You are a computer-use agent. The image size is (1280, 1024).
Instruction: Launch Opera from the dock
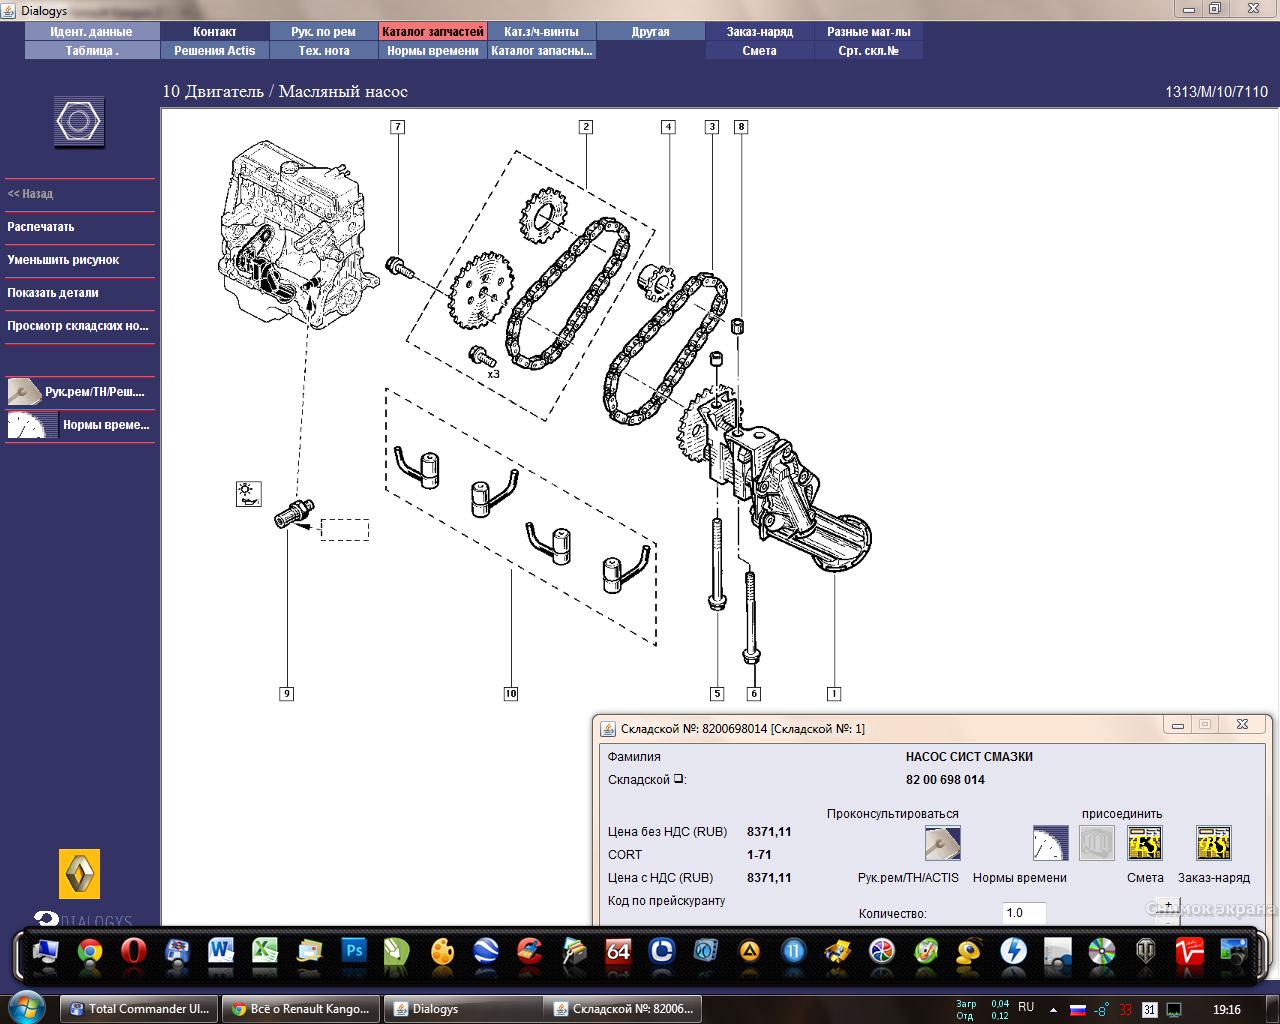133,951
